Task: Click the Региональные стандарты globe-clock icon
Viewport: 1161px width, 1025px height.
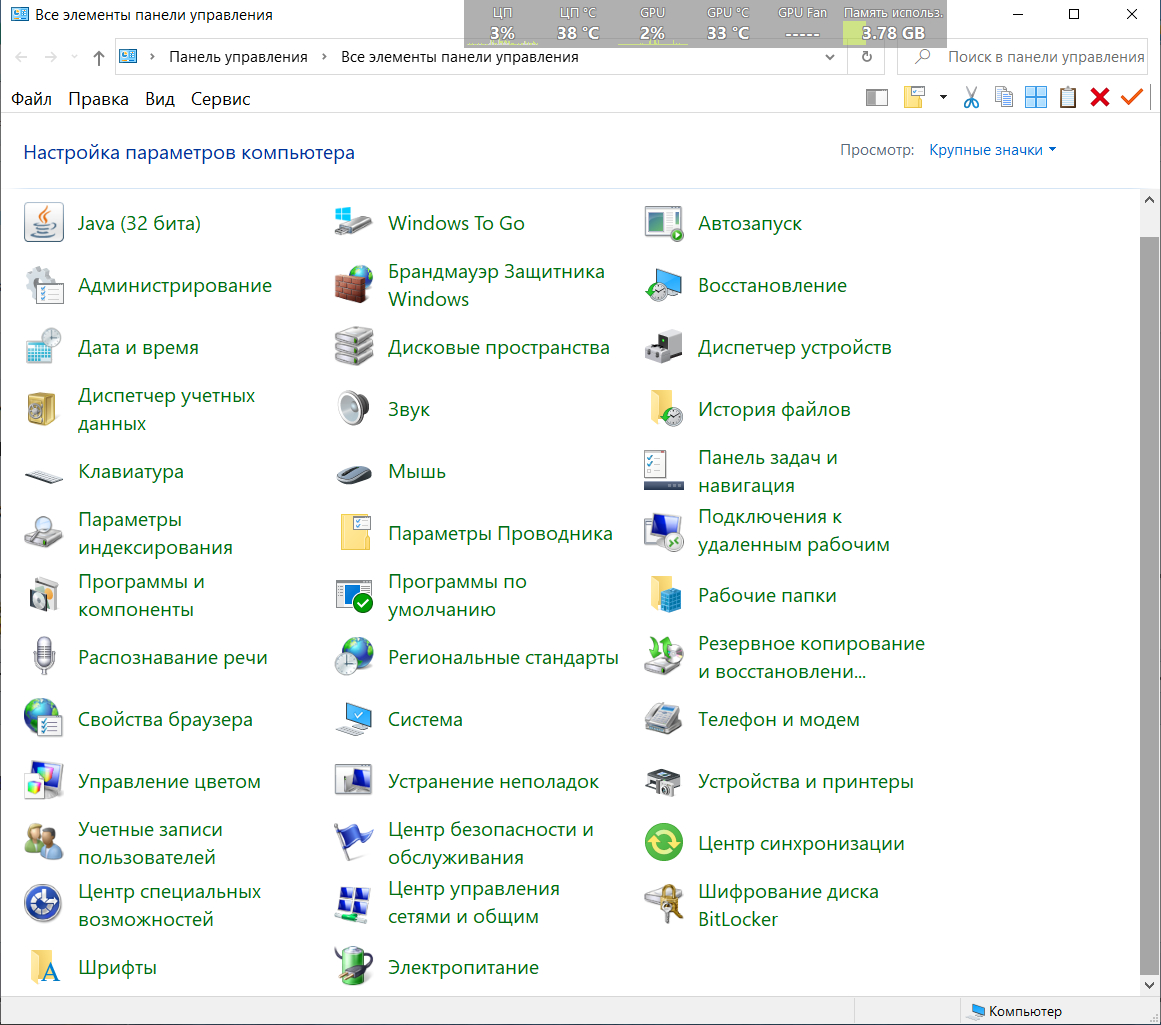Action: 354,657
